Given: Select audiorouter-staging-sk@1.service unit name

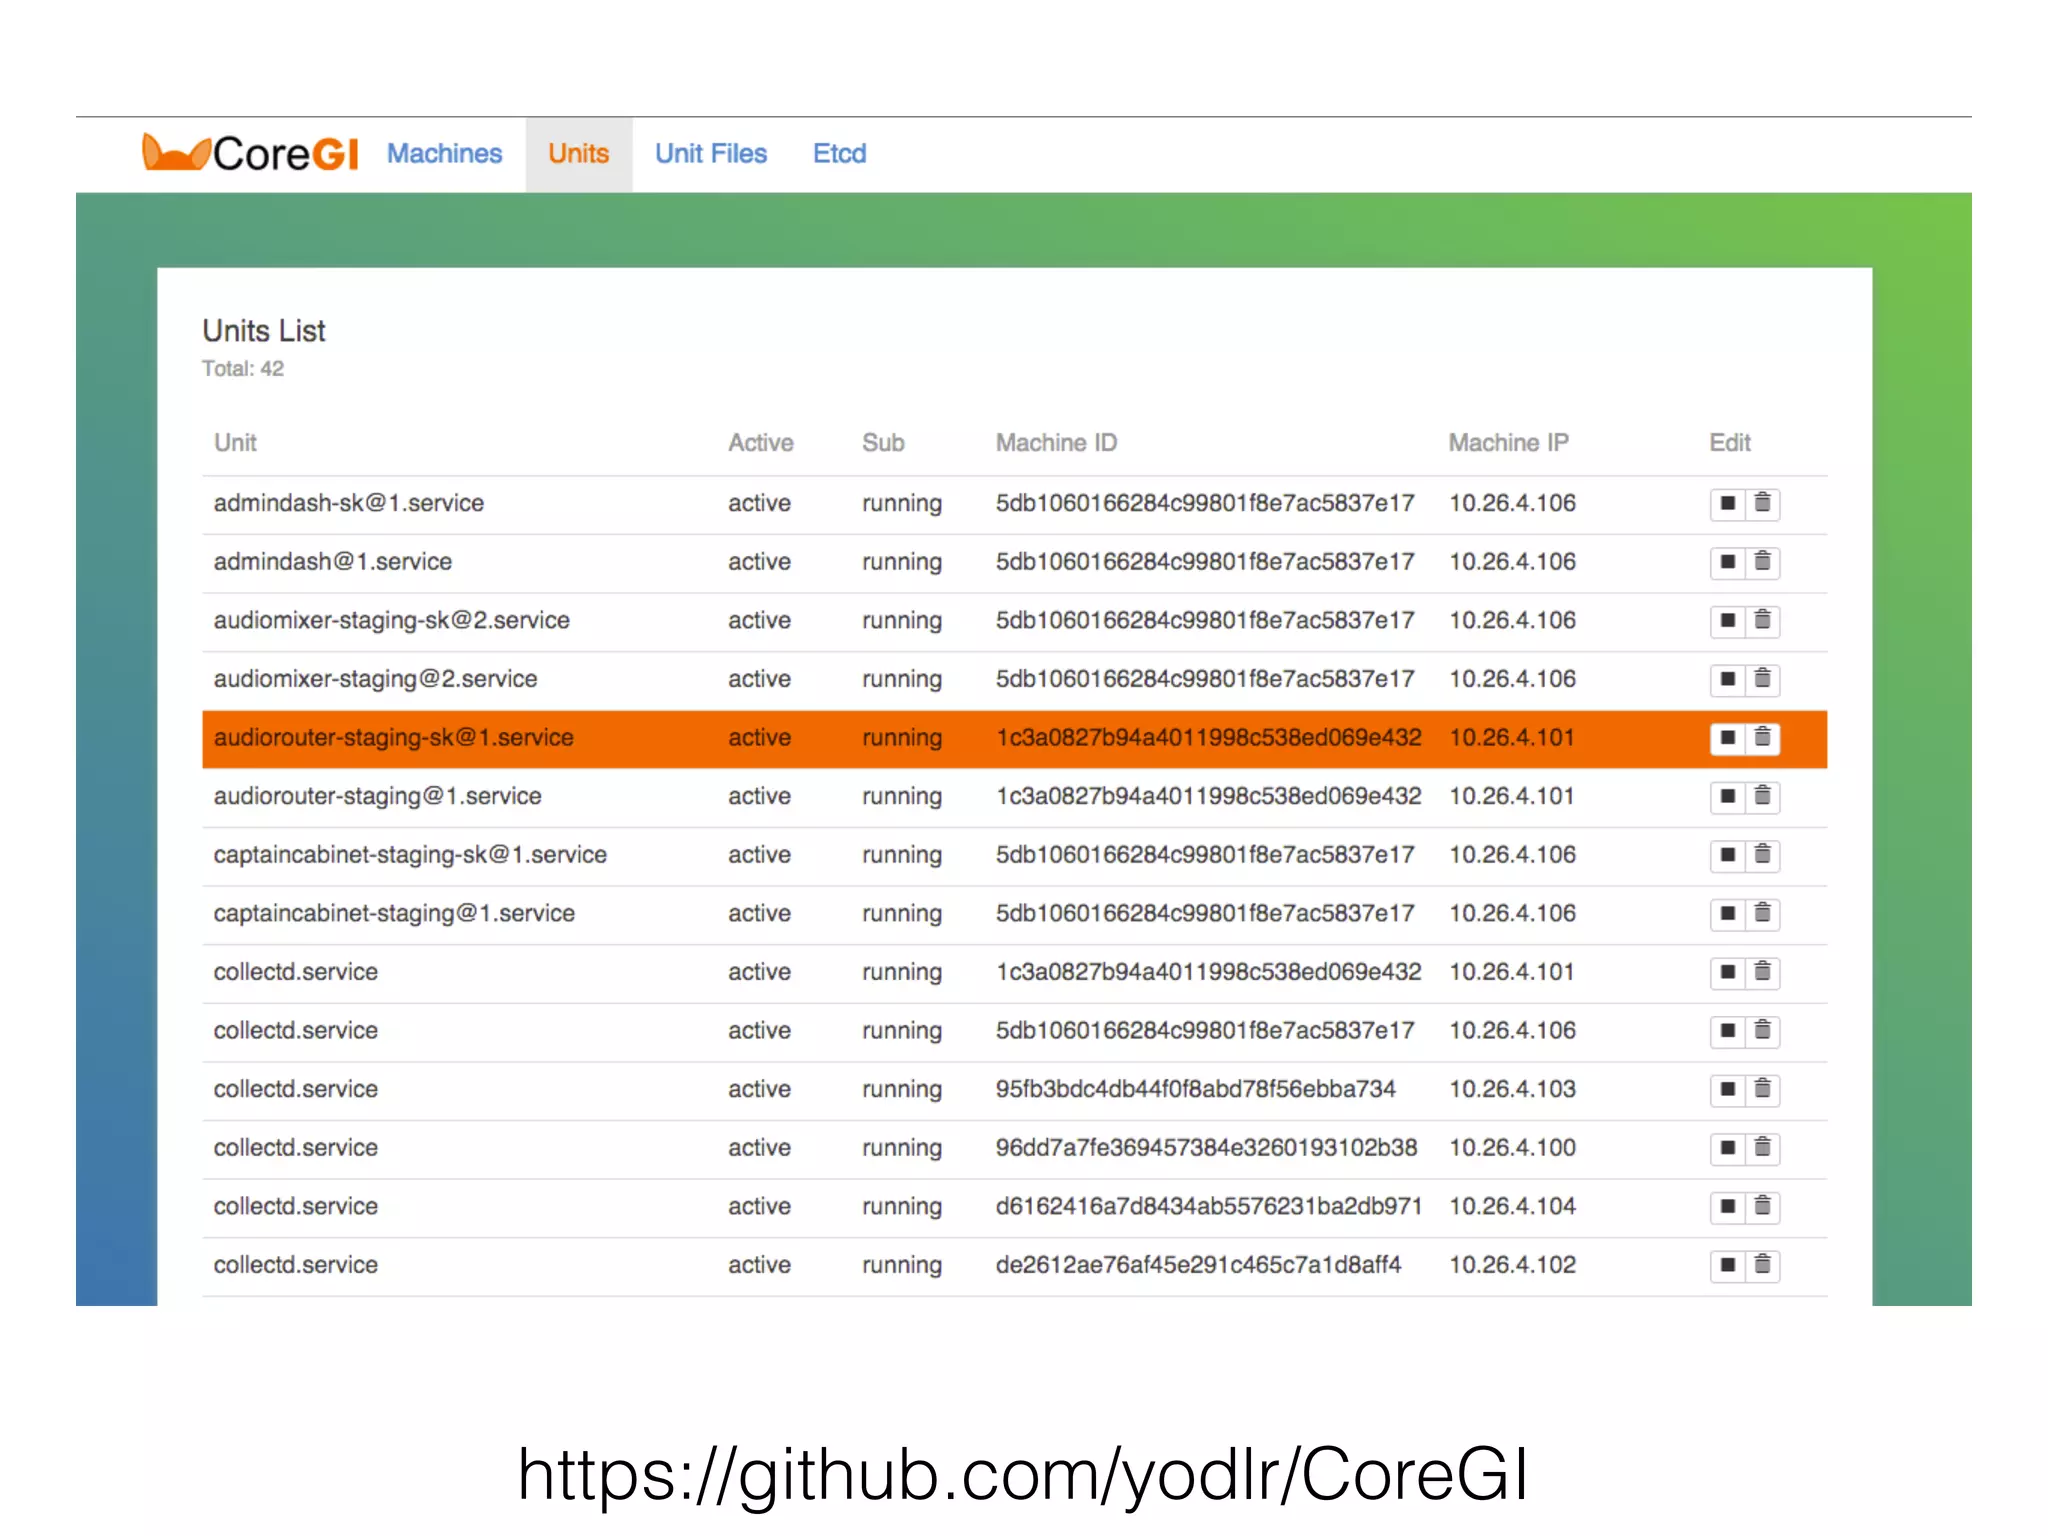Looking at the screenshot, I should tap(393, 738).
